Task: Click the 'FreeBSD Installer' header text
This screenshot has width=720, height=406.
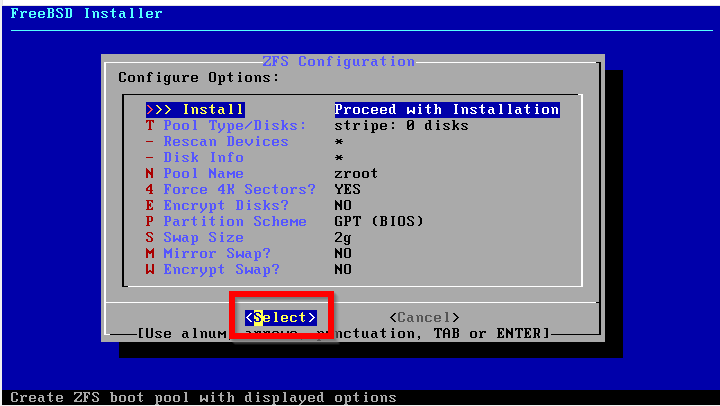Action: coord(86,14)
